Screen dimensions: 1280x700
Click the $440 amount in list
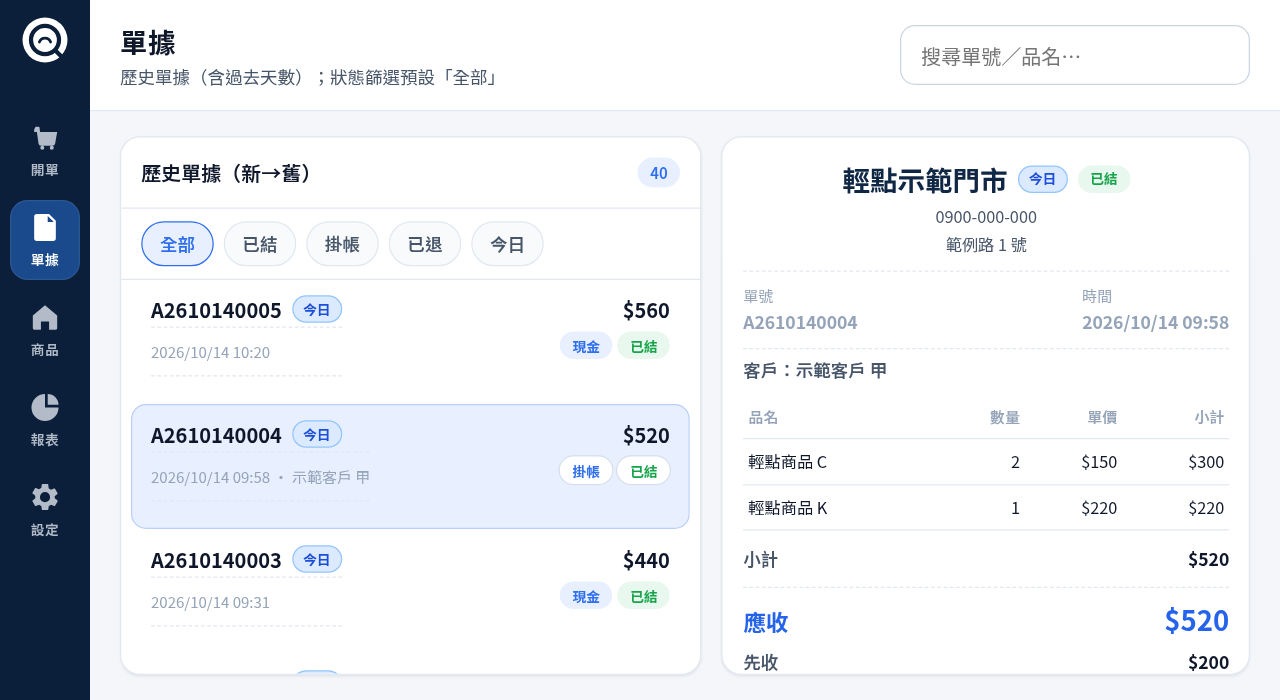pos(646,560)
